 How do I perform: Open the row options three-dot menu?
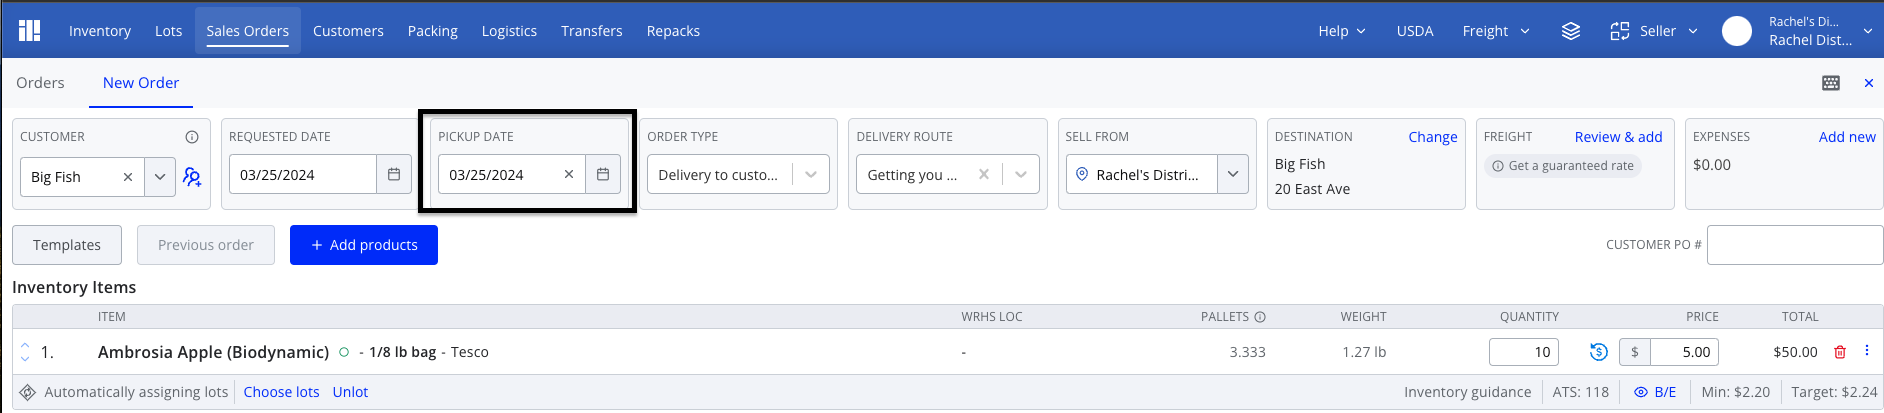tap(1866, 351)
